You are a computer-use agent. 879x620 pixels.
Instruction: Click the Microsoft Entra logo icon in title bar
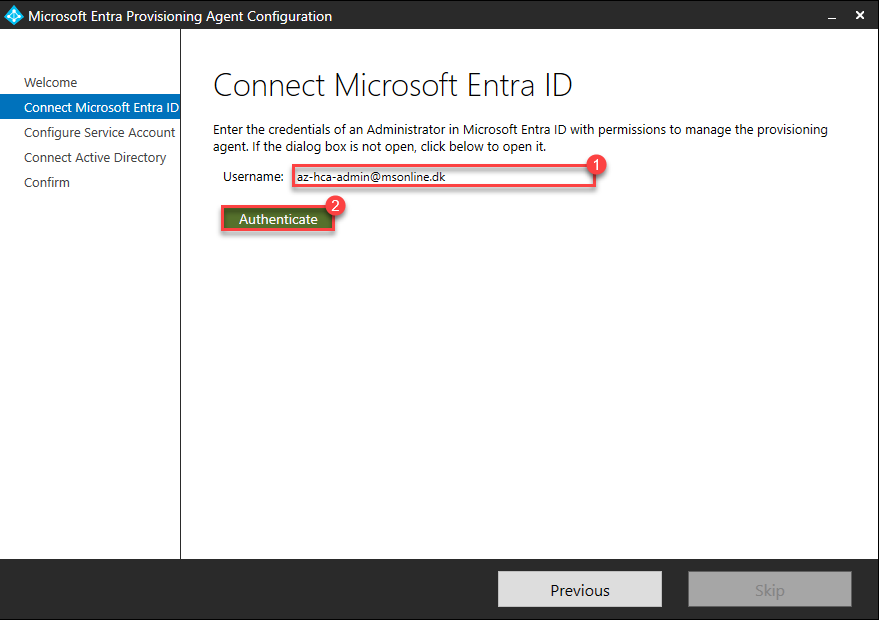click(13, 16)
